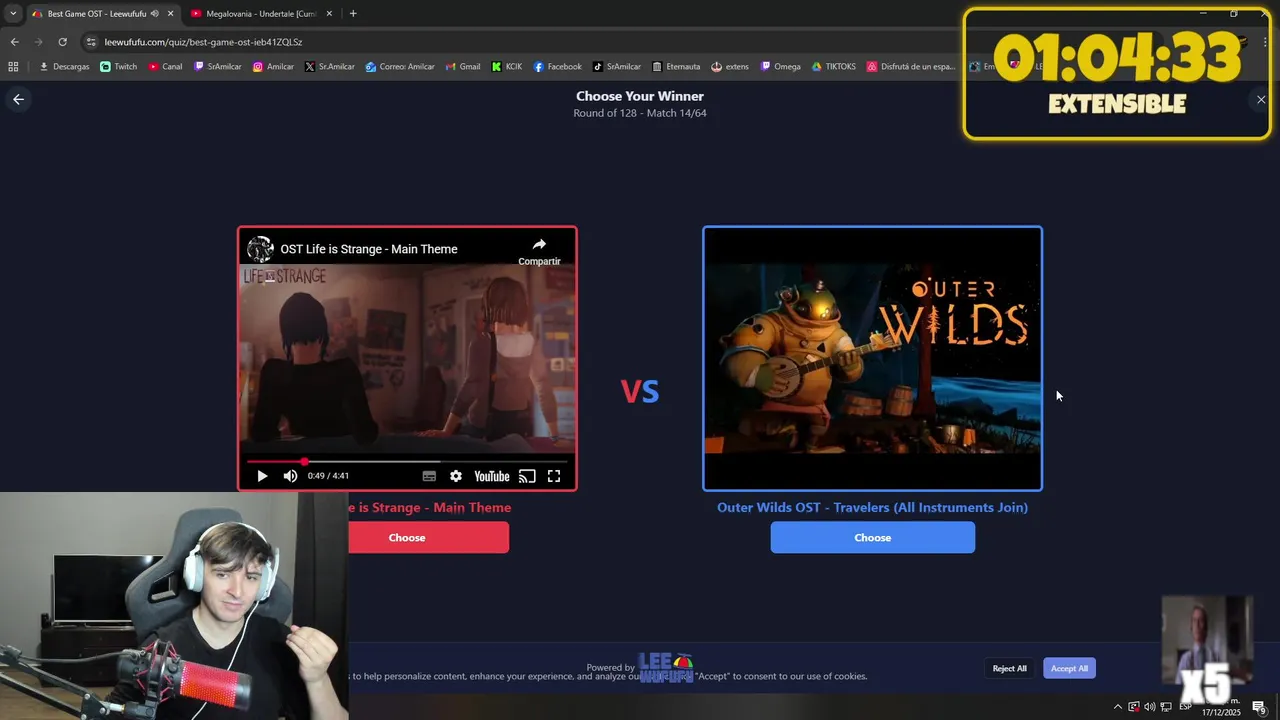Choose Outer Wilds OST - Travelers
The height and width of the screenshot is (720, 1280).
872,538
